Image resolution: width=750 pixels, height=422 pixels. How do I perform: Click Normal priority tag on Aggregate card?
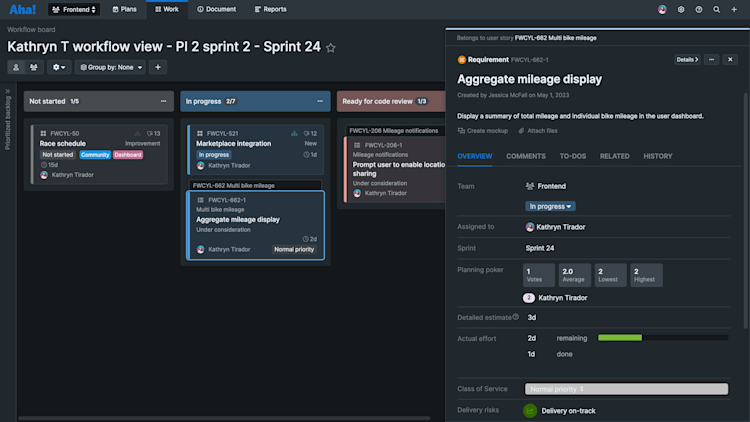click(x=294, y=249)
